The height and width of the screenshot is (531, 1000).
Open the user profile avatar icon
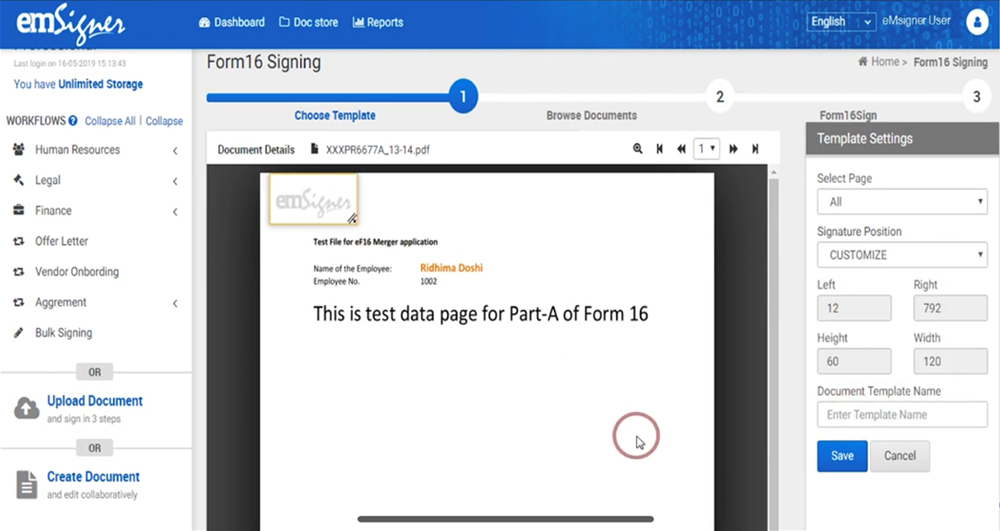click(976, 22)
